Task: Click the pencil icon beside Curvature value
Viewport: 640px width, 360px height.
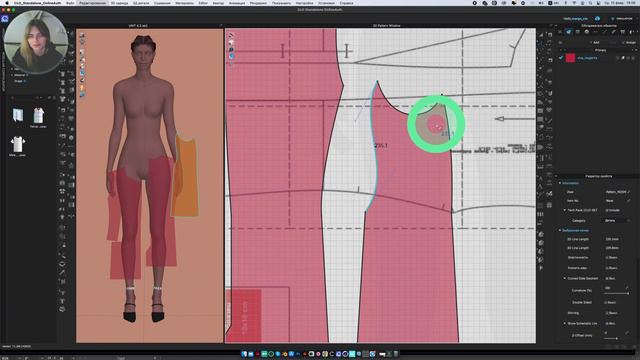Action: pos(627,288)
